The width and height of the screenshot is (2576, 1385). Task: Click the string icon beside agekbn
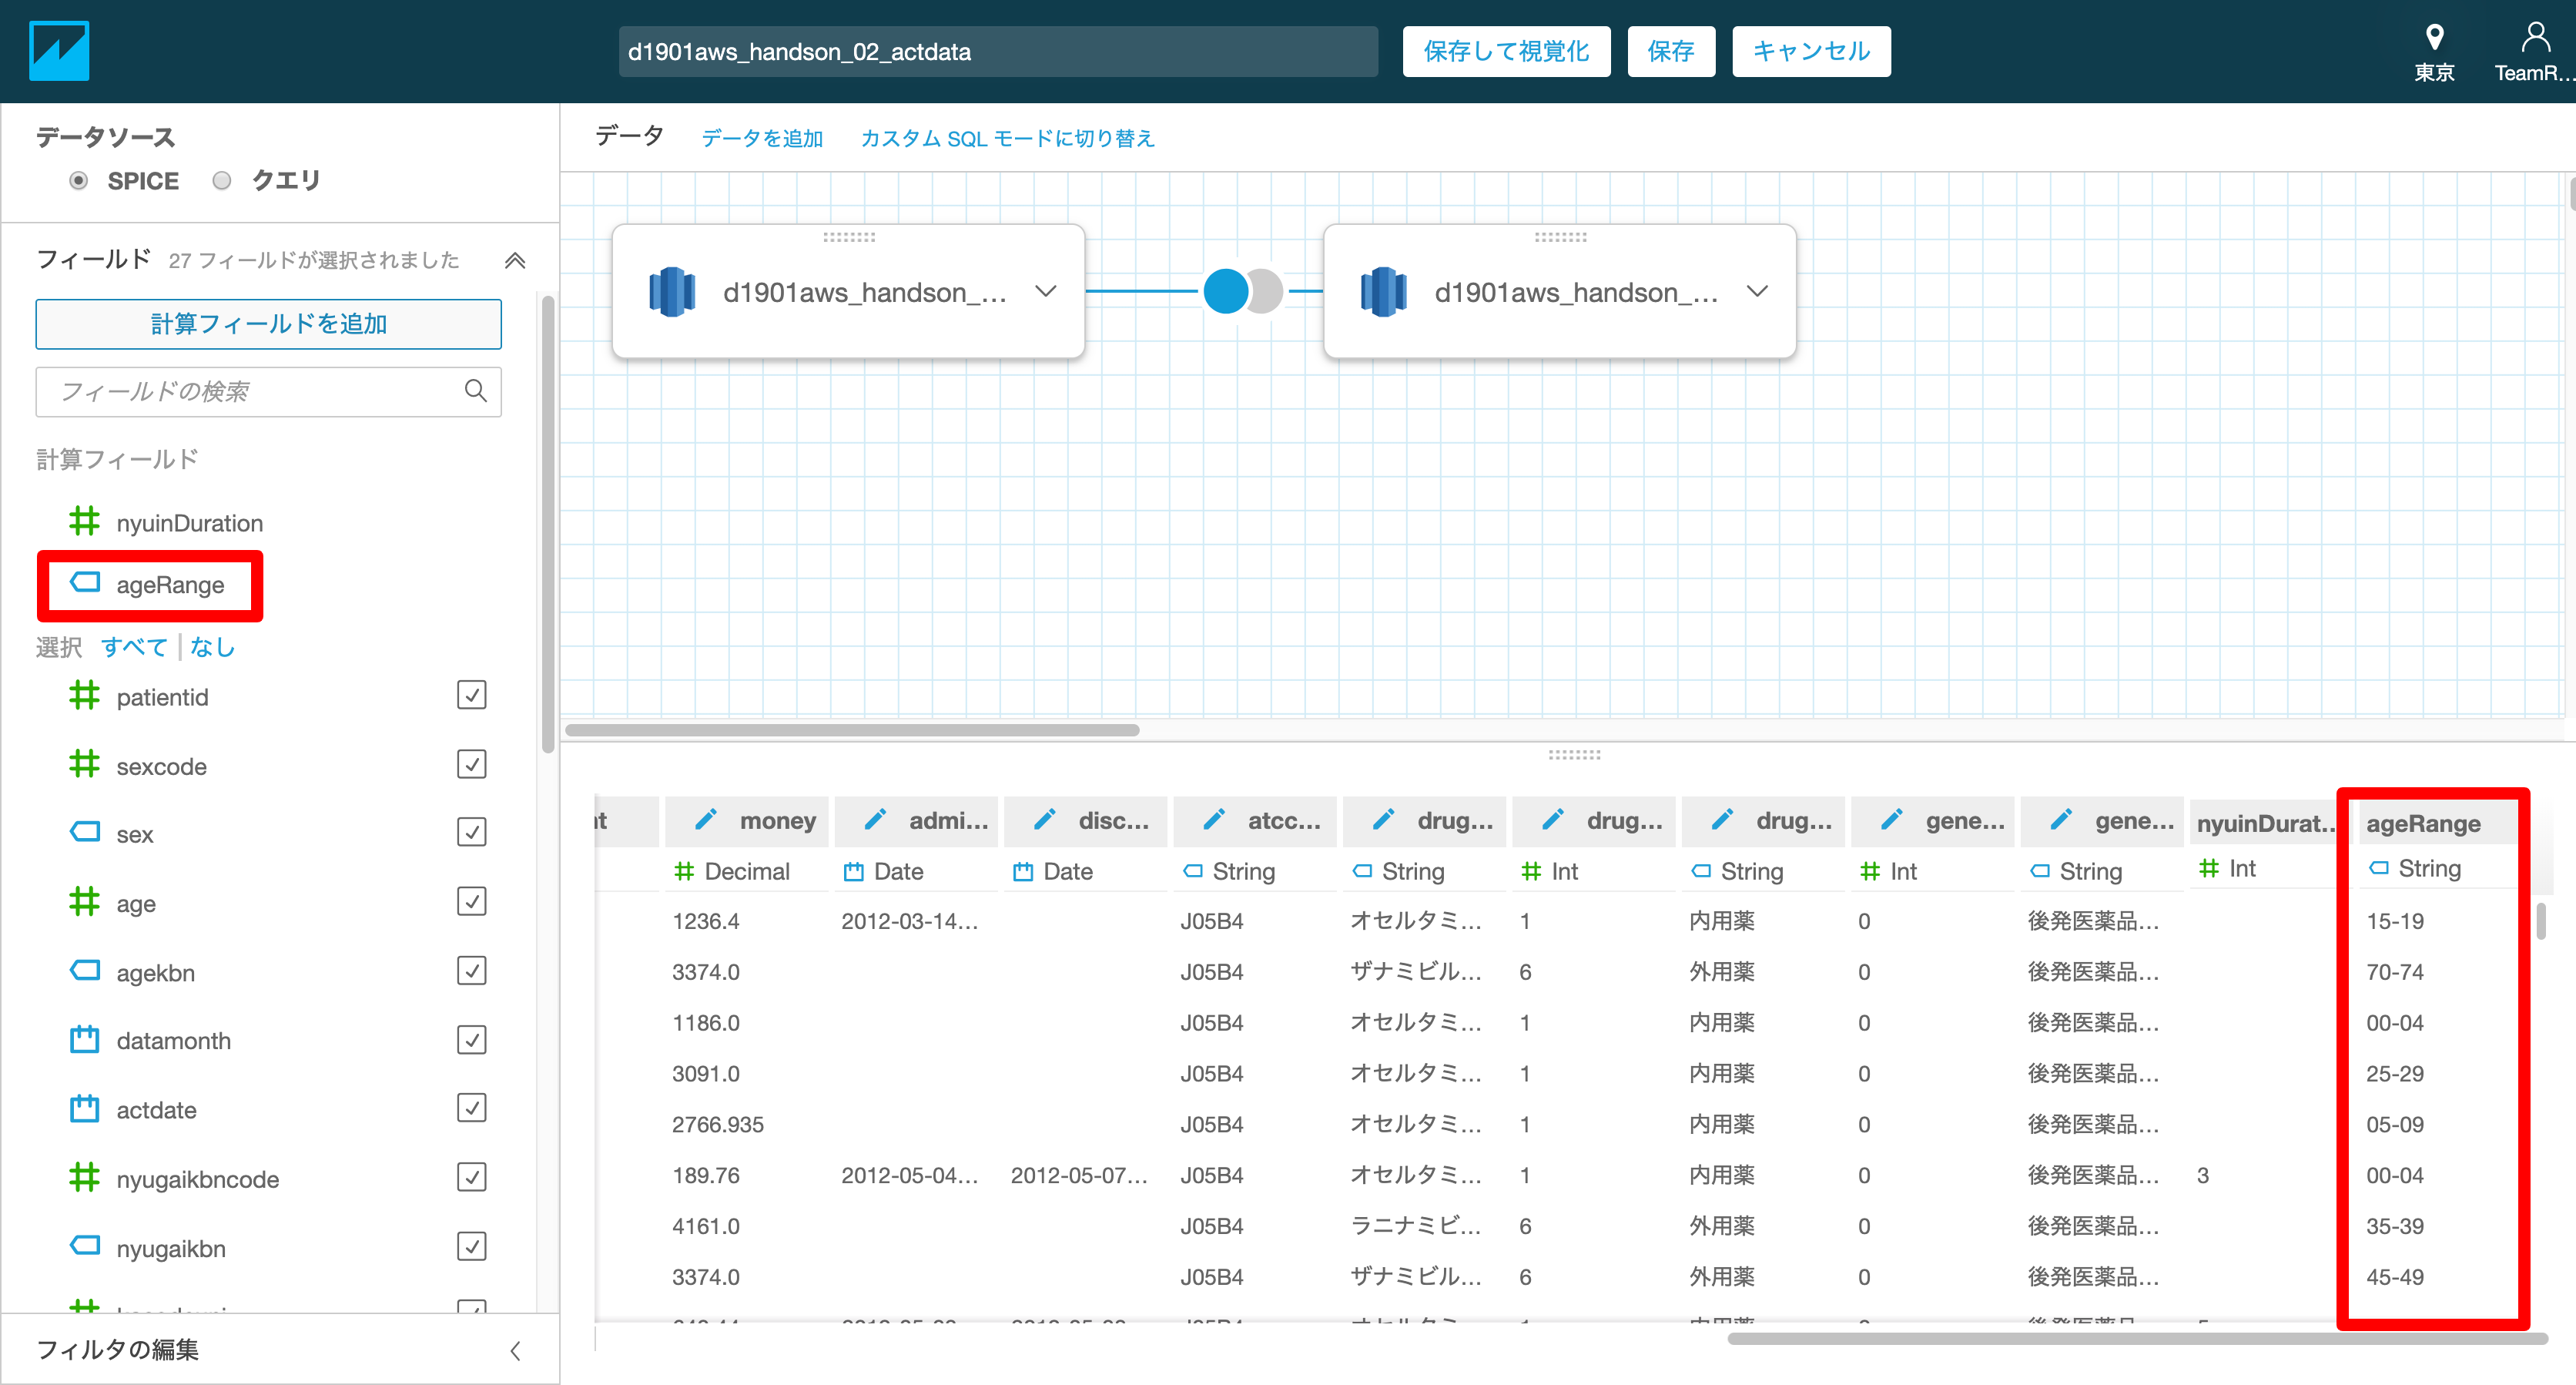85,970
